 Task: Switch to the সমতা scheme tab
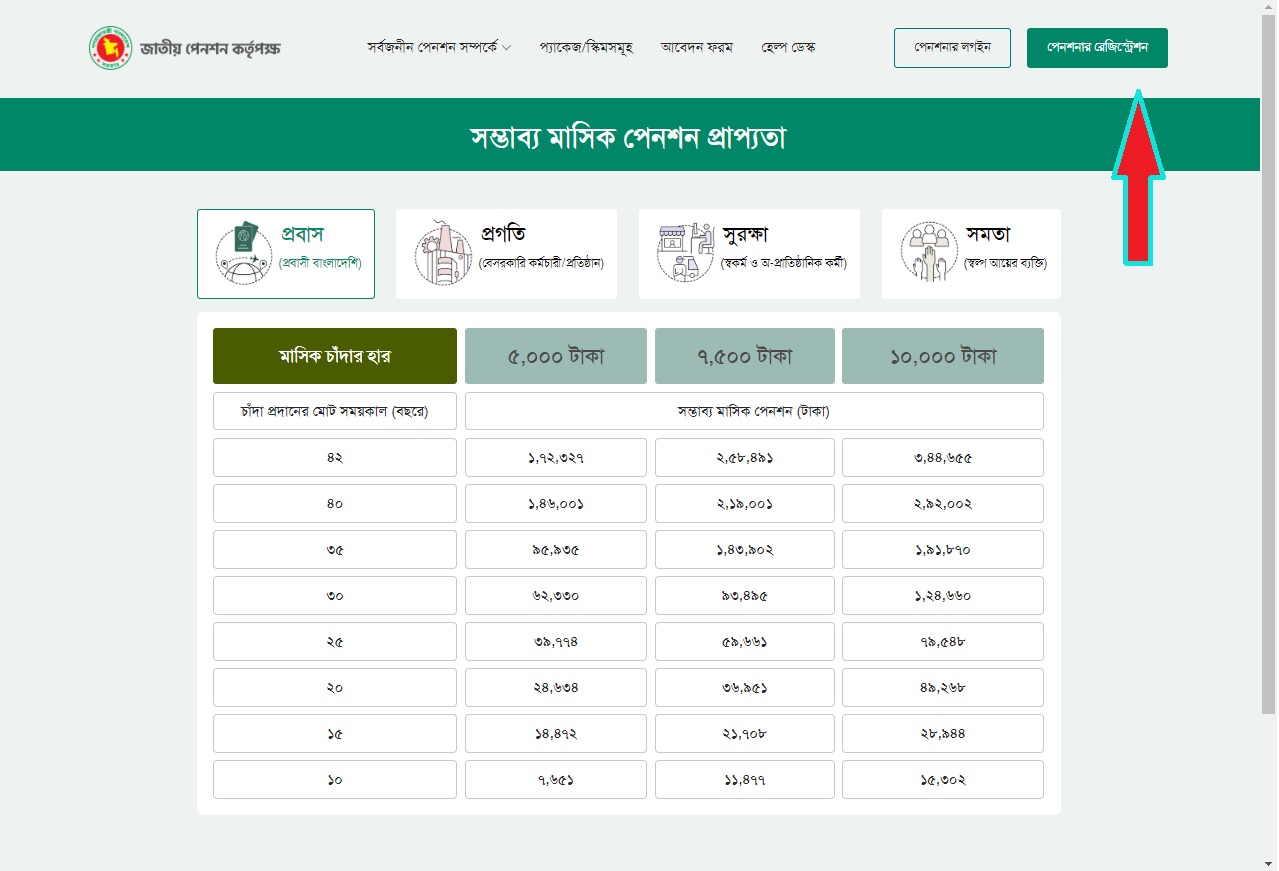tap(971, 254)
